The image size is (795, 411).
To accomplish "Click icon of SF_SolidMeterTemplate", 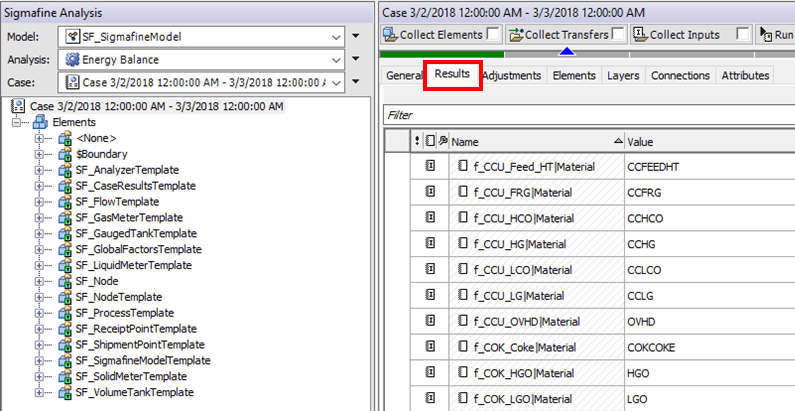I will click(65, 377).
